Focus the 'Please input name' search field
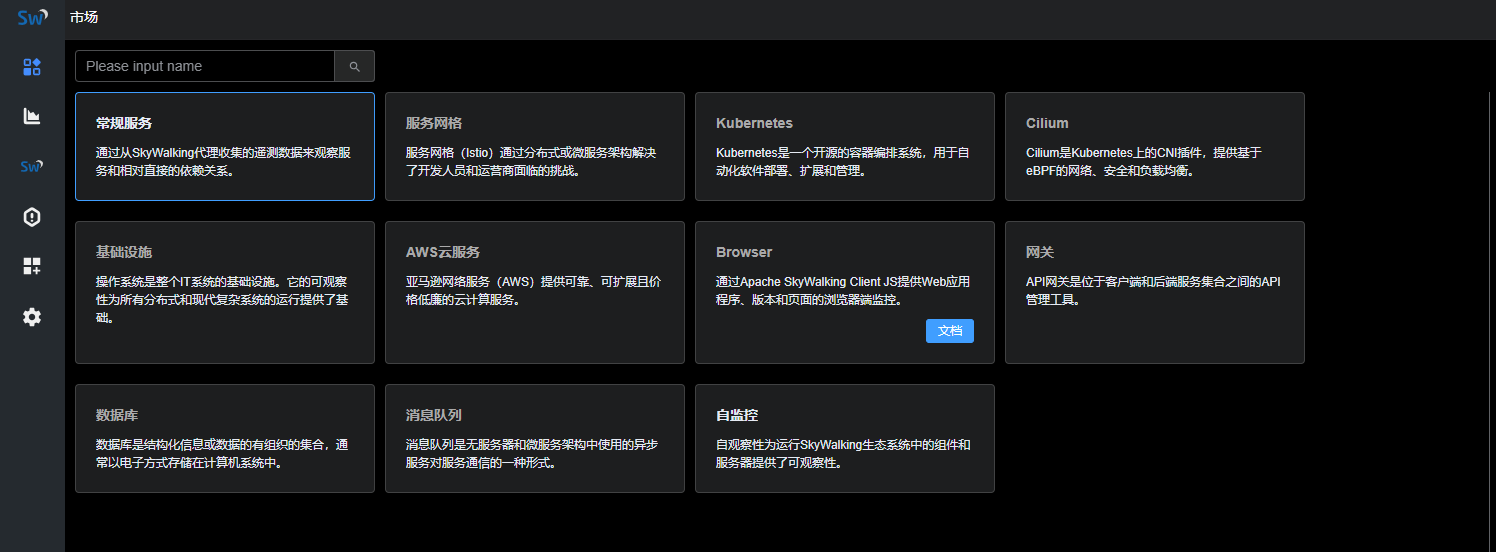 pos(205,66)
